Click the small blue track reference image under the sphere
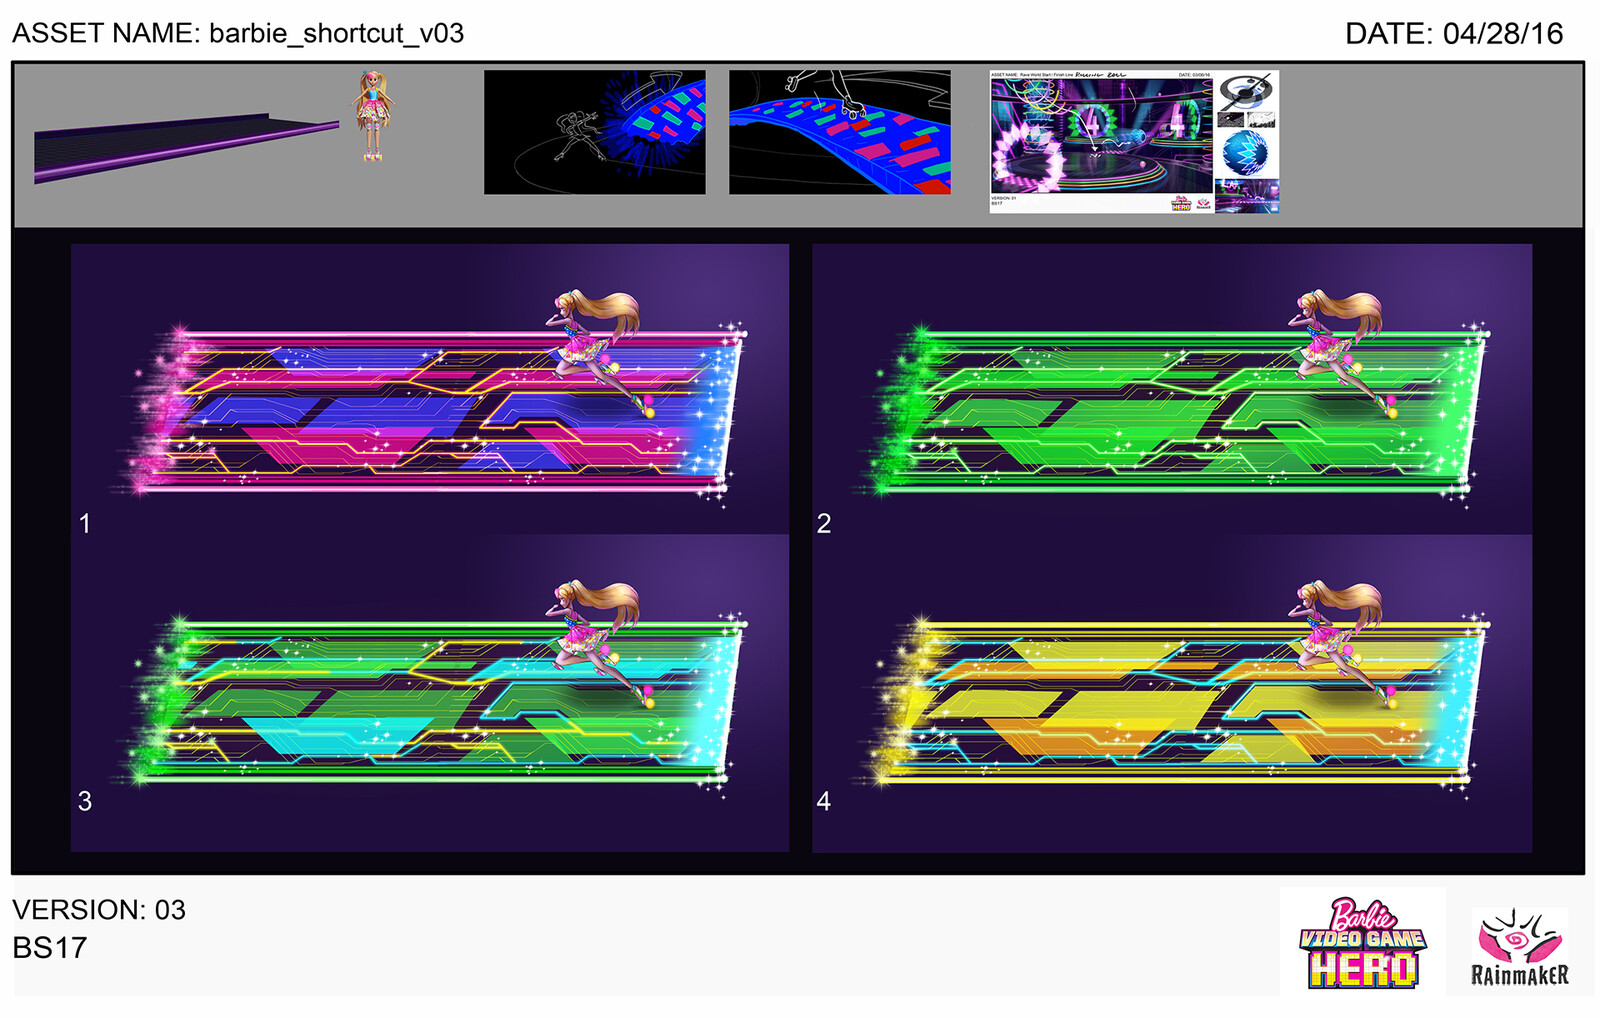This screenshot has height=1018, width=1600. [1247, 196]
